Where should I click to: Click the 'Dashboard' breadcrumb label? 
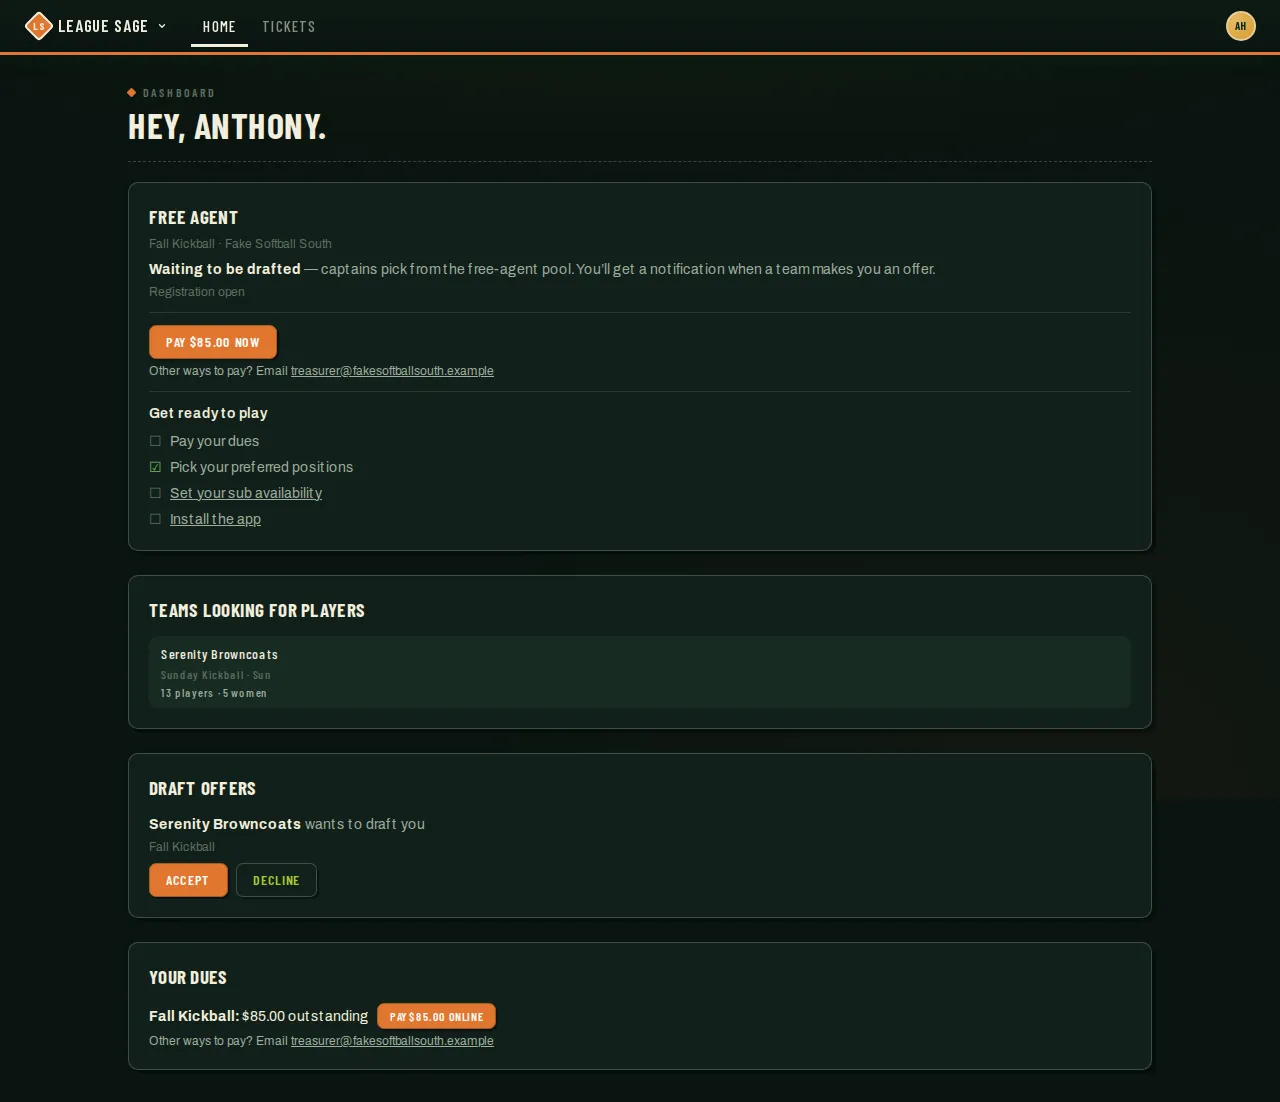coord(179,93)
